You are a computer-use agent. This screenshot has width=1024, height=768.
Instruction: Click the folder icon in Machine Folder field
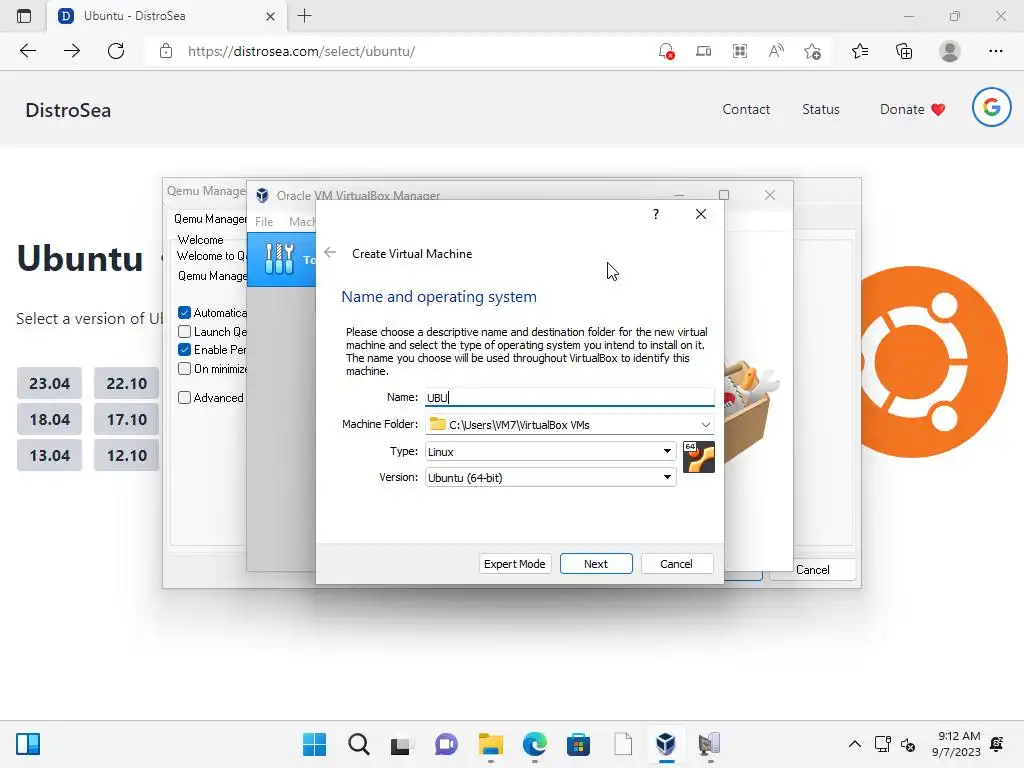click(438, 424)
